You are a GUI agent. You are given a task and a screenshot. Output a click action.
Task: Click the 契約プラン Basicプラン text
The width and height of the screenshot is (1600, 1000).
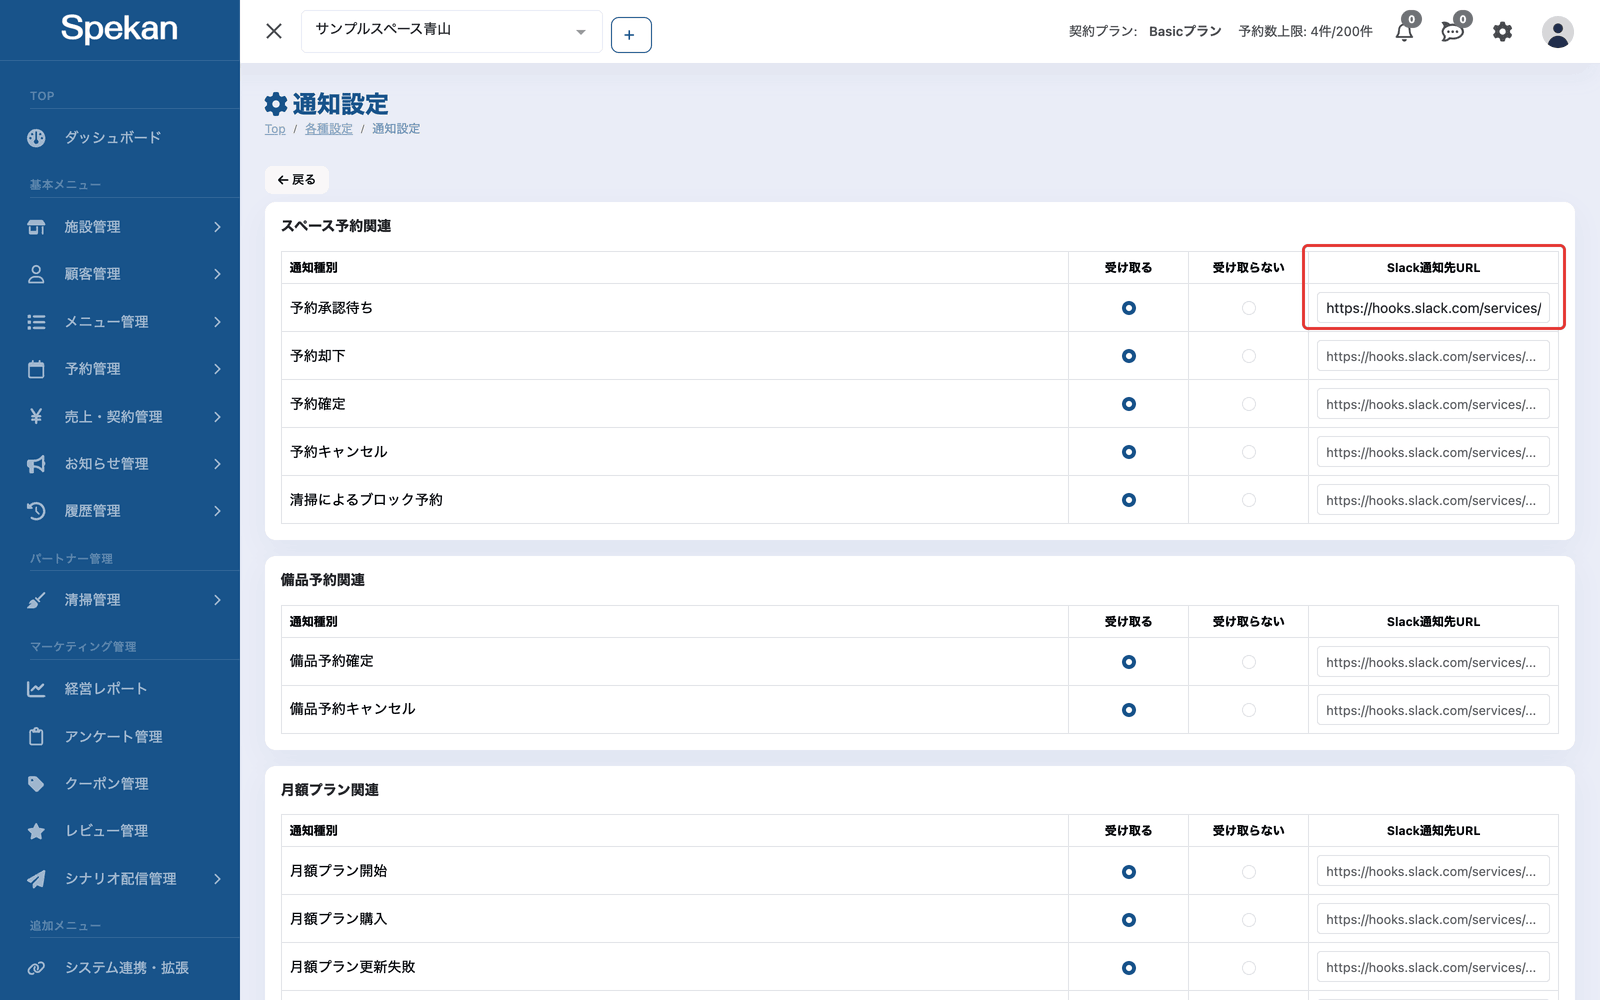click(x=1145, y=32)
